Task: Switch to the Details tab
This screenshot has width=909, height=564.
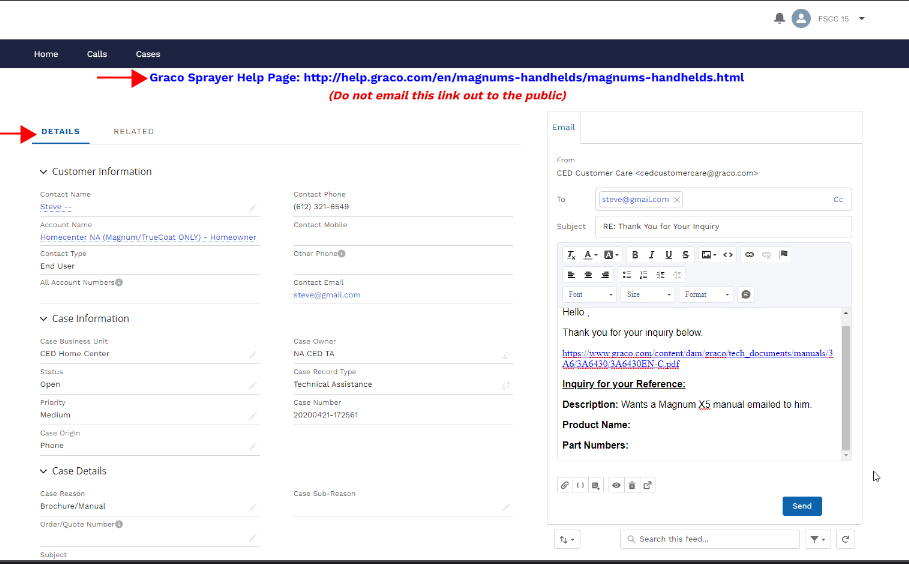Action: (60, 132)
